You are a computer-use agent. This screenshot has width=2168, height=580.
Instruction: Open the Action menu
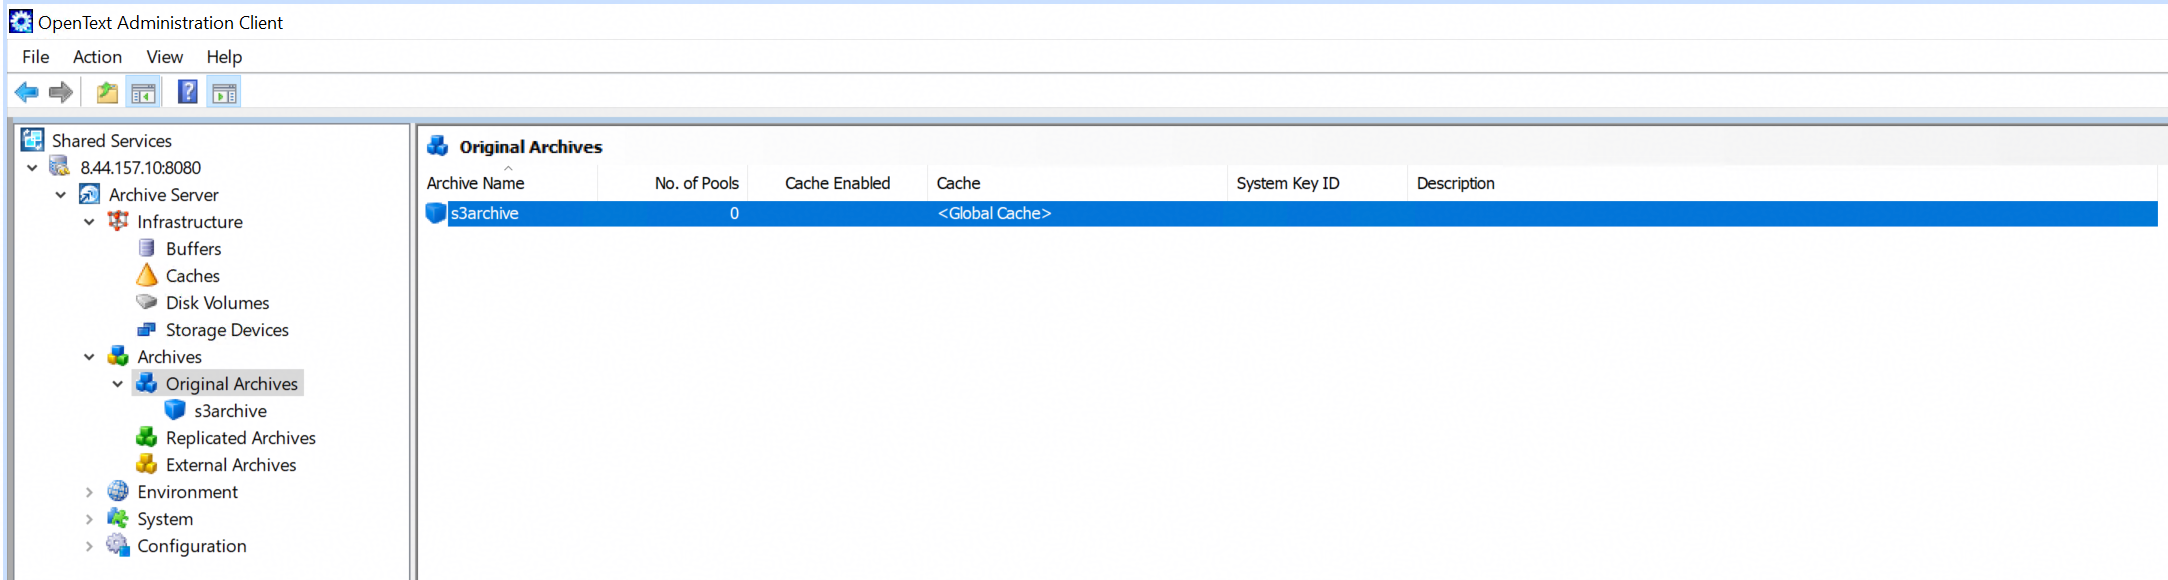[x=97, y=57]
